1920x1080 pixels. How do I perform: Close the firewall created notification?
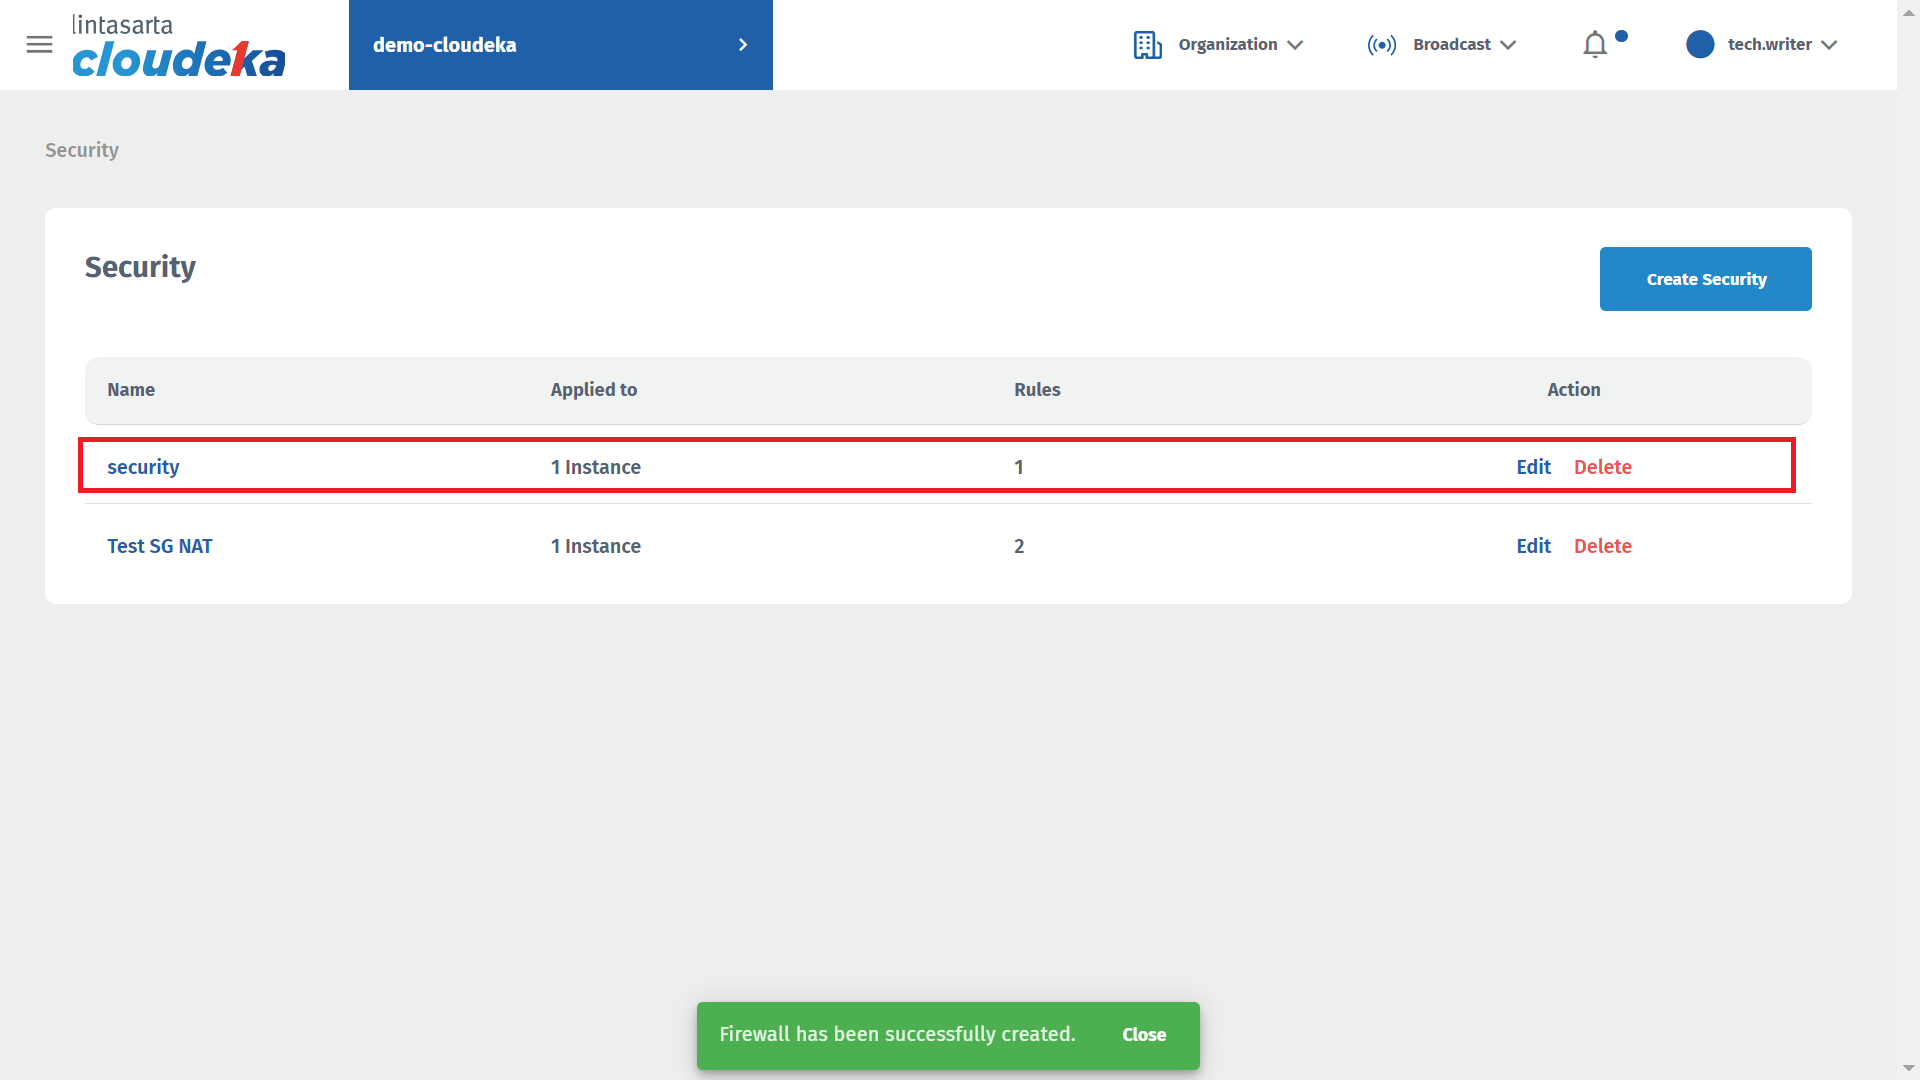click(1143, 1035)
